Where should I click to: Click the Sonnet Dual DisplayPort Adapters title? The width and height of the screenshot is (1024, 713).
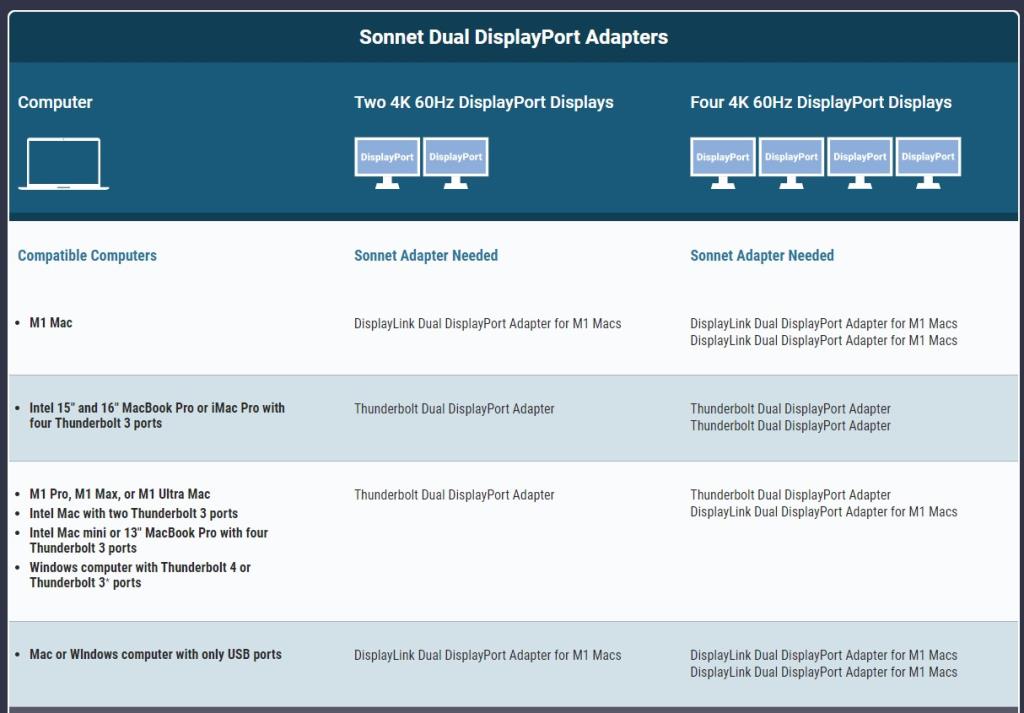point(513,37)
